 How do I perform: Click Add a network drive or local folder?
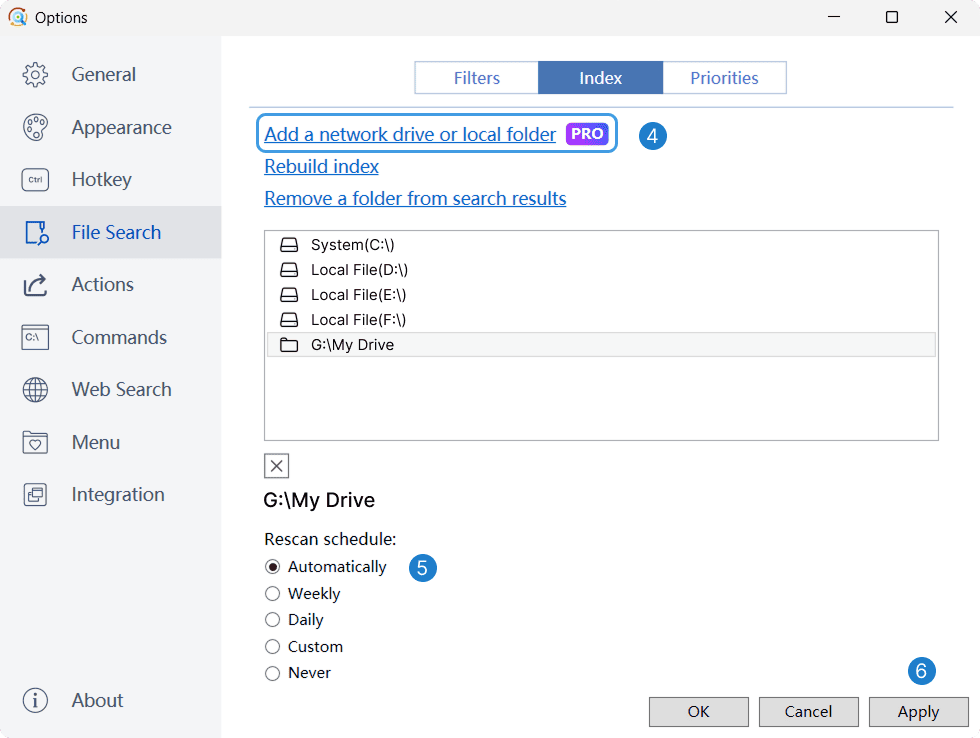410,134
